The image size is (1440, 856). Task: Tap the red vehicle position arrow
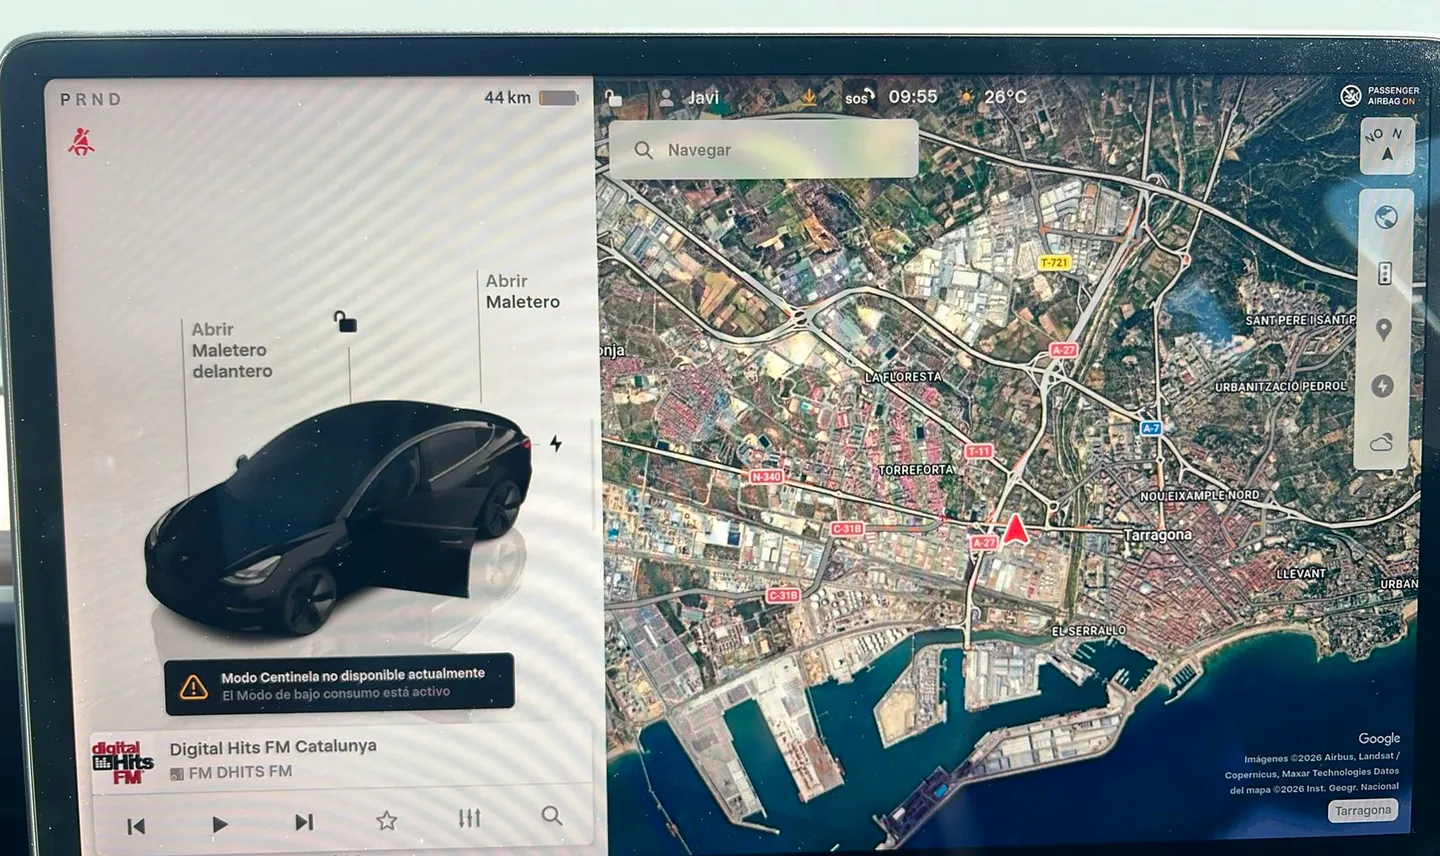(1015, 528)
